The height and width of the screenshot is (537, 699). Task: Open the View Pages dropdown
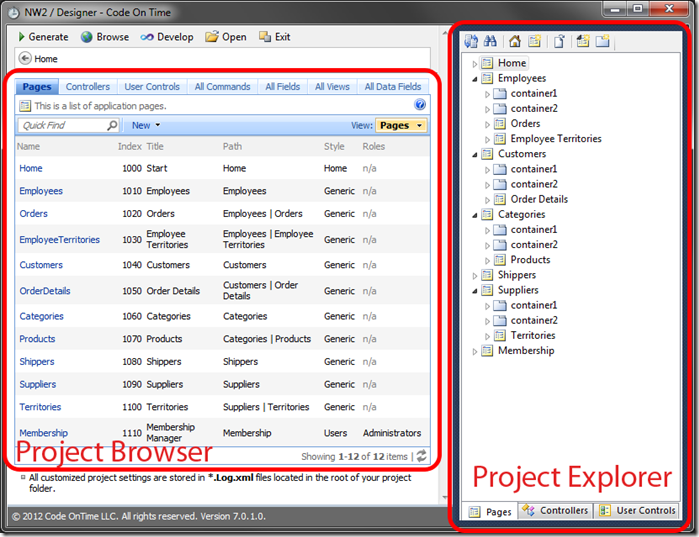[x=401, y=126]
